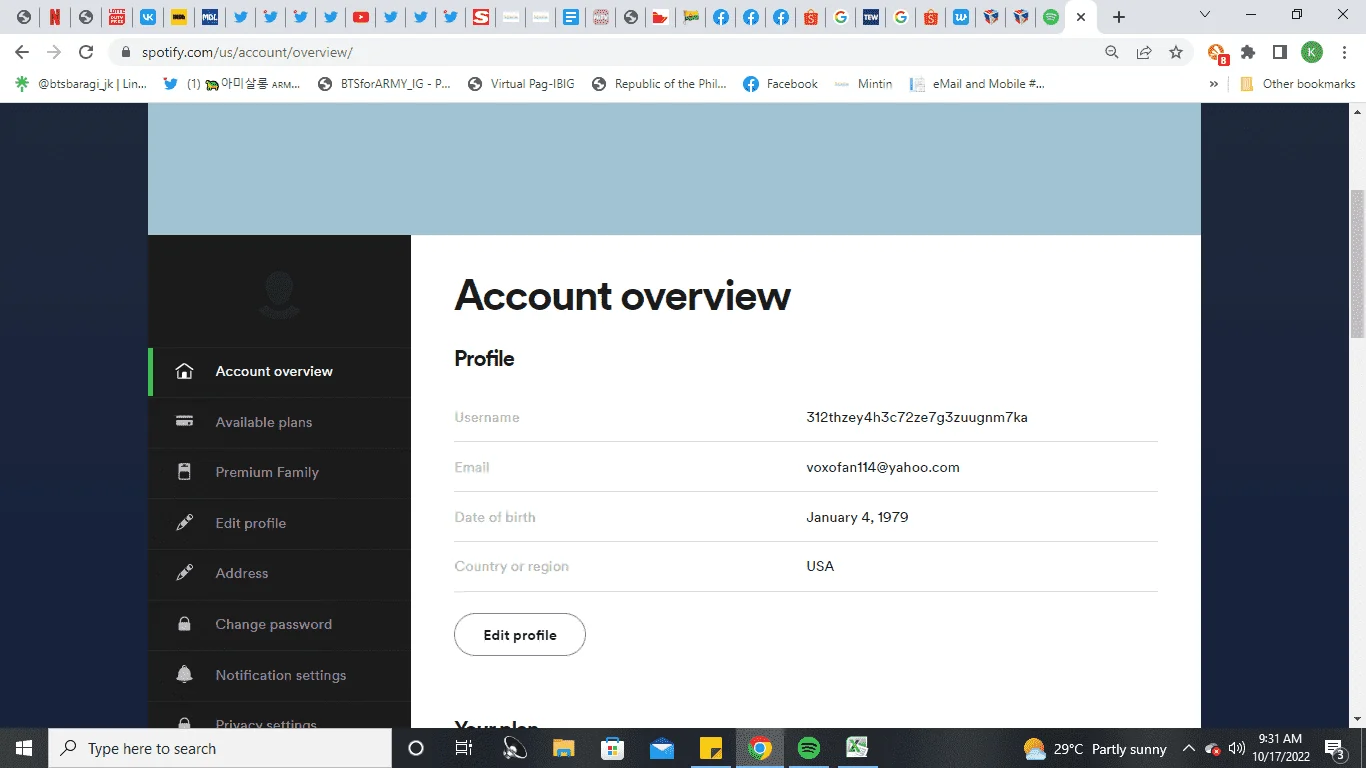Open the volume control in the tray
This screenshot has height=768, width=1366.
pyautogui.click(x=1236, y=748)
